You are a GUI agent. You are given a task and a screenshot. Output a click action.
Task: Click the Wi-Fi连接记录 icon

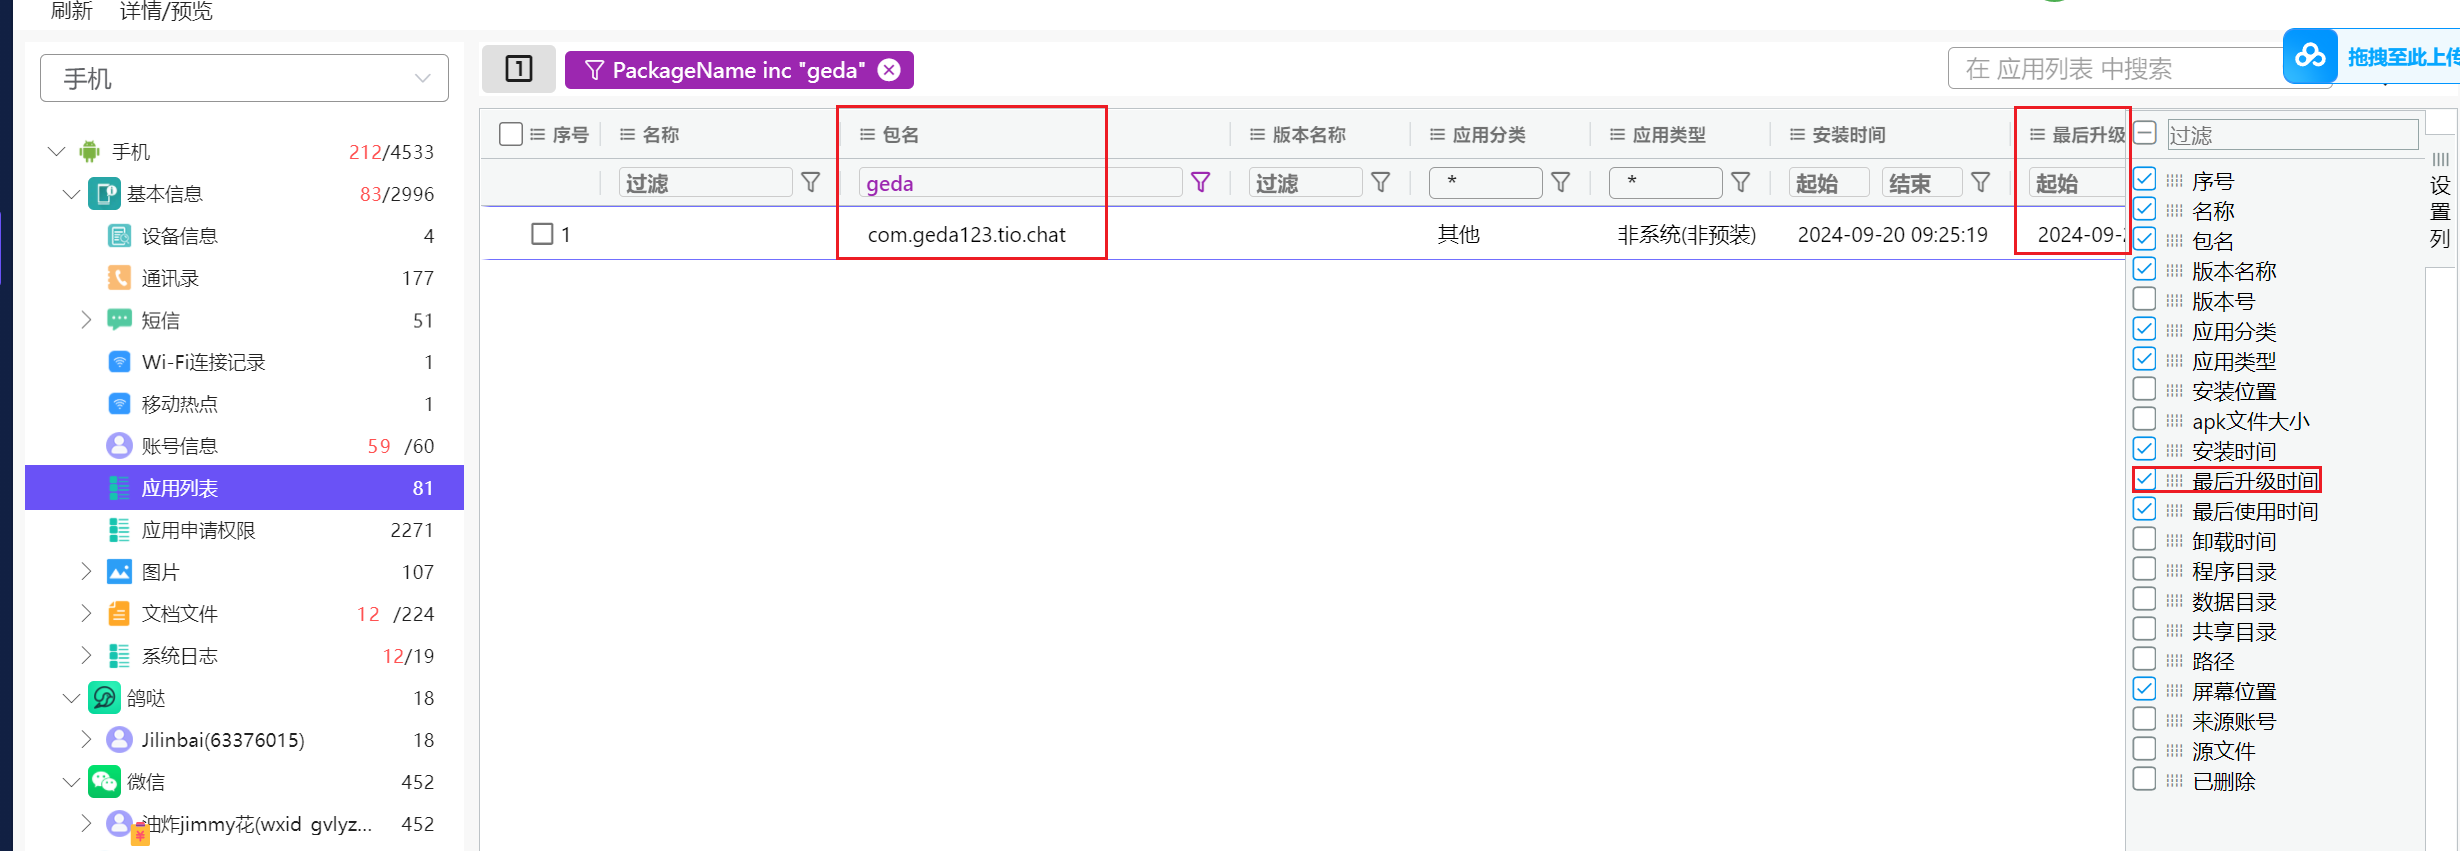coord(119,362)
